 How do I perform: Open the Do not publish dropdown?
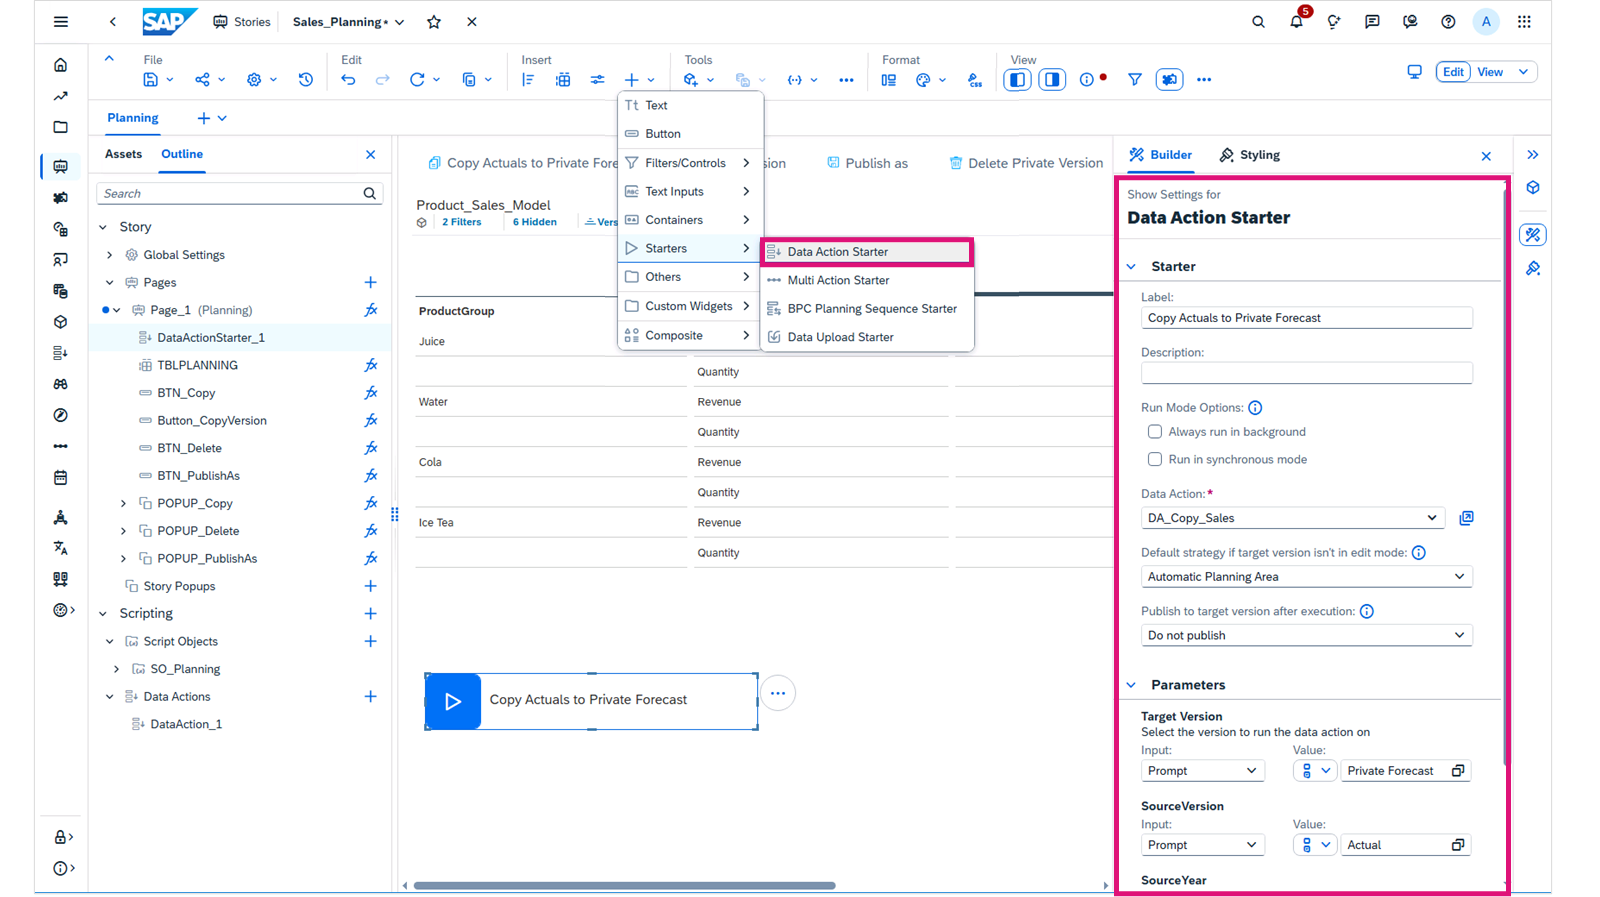point(1306,635)
